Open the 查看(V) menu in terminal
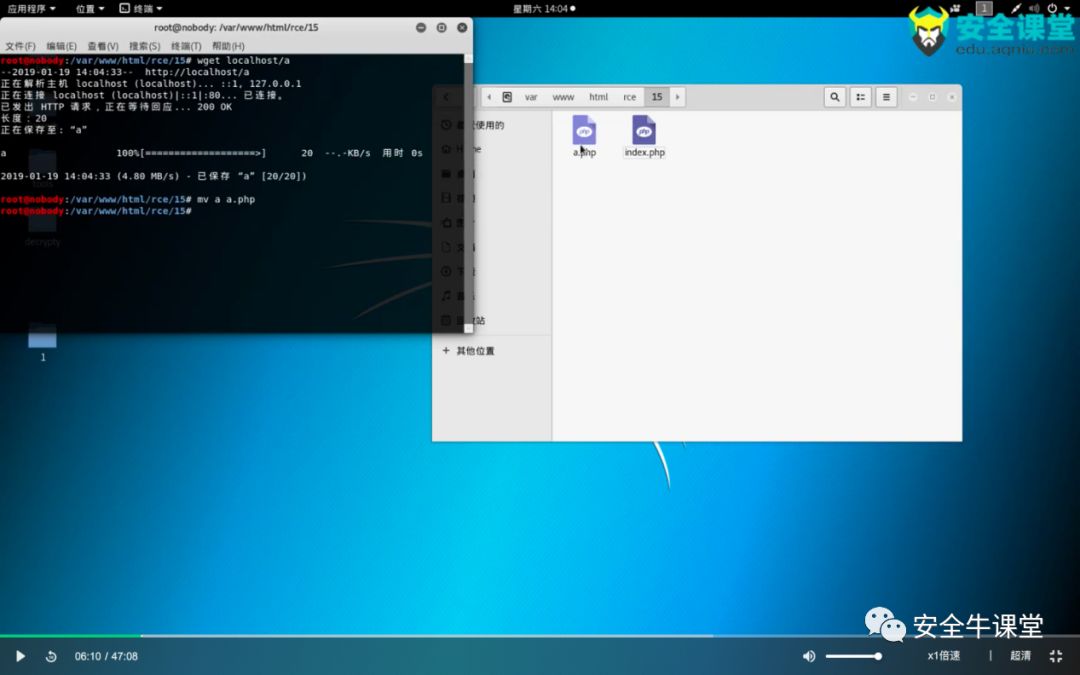The height and width of the screenshot is (675, 1080). [x=103, y=46]
